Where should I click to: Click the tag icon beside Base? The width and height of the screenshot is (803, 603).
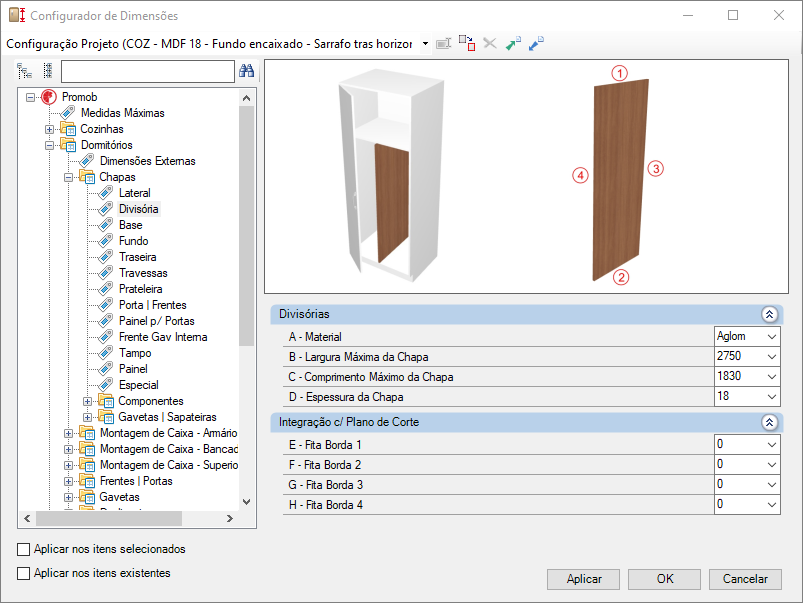[105, 225]
